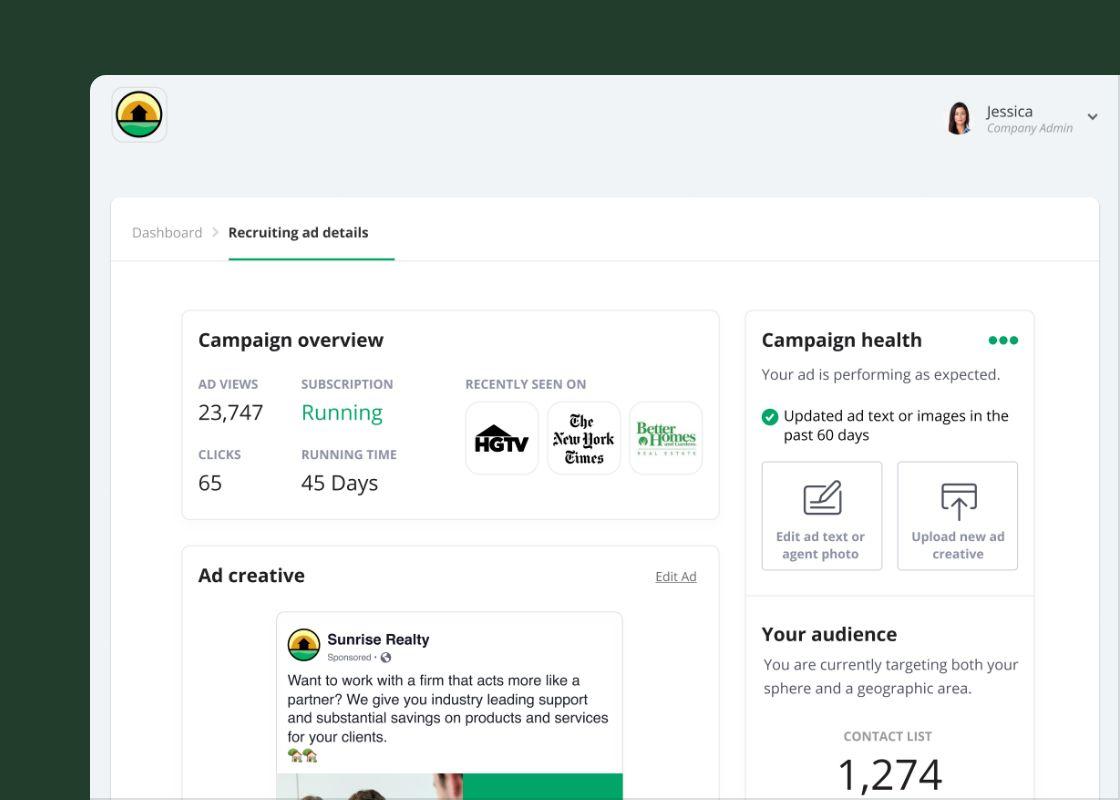Screen dimensions: 1120x800
Task: Click Upload new ad creative button
Action: [957, 516]
